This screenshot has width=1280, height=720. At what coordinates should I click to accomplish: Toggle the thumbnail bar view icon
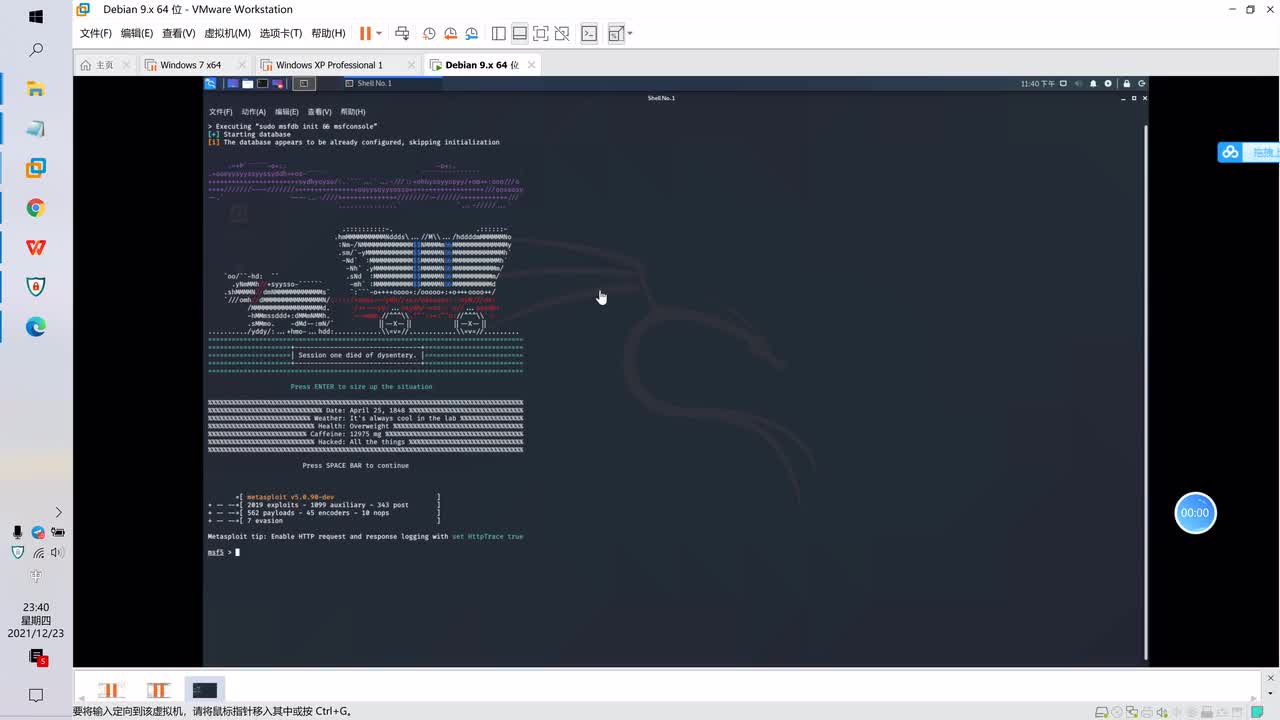coord(520,33)
